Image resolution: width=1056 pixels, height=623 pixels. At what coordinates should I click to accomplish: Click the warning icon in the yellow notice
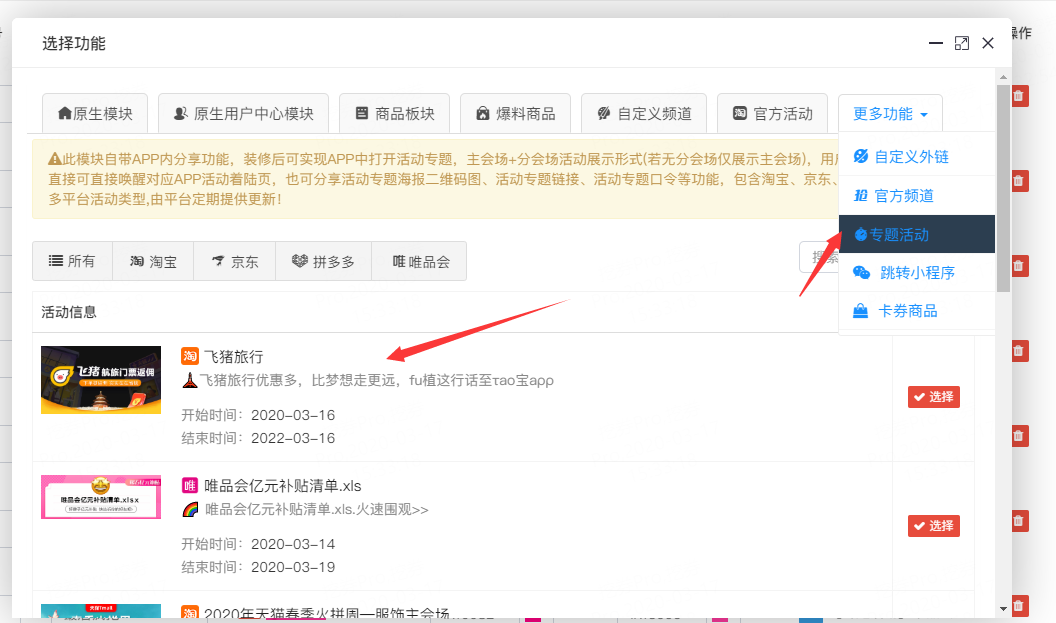55,159
